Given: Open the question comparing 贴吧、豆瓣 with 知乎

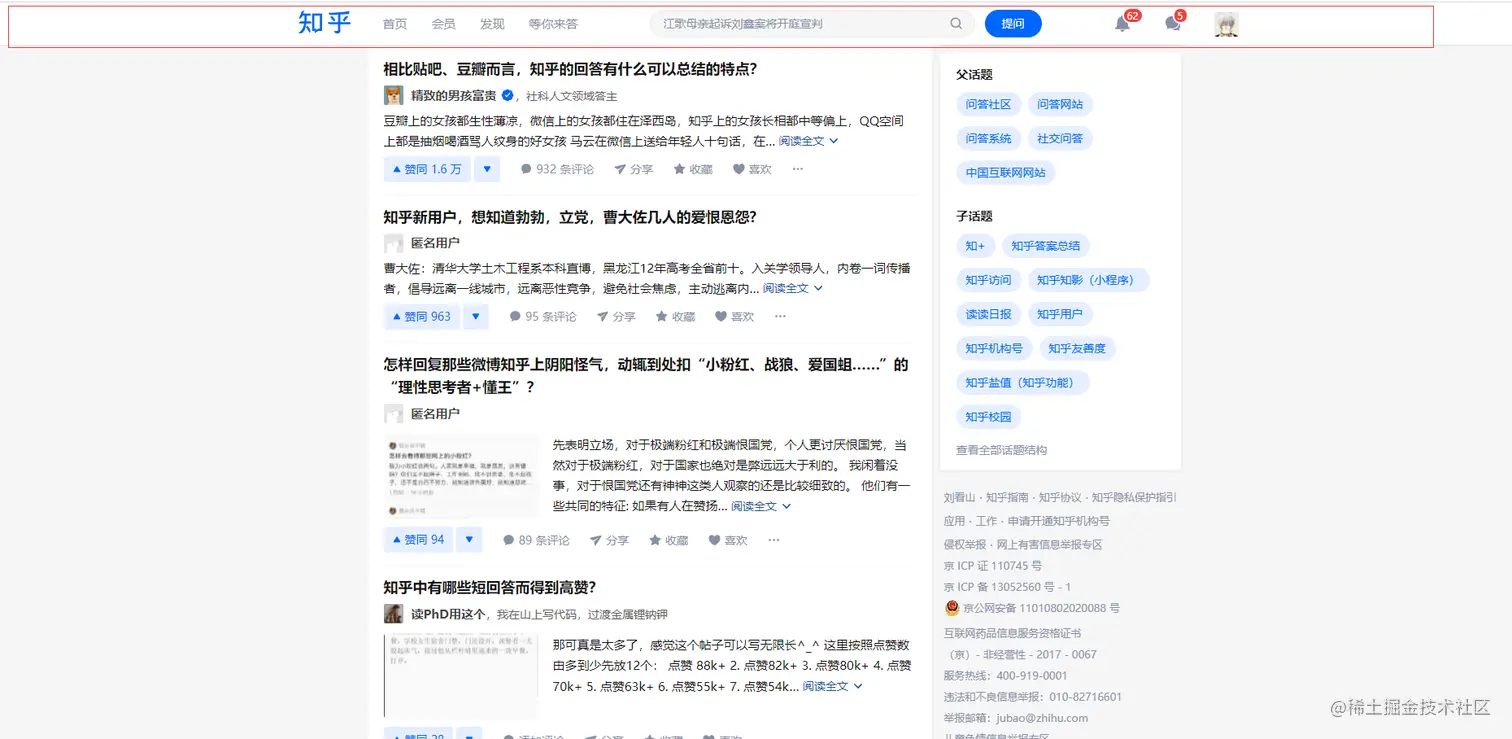Looking at the screenshot, I should tap(570, 69).
